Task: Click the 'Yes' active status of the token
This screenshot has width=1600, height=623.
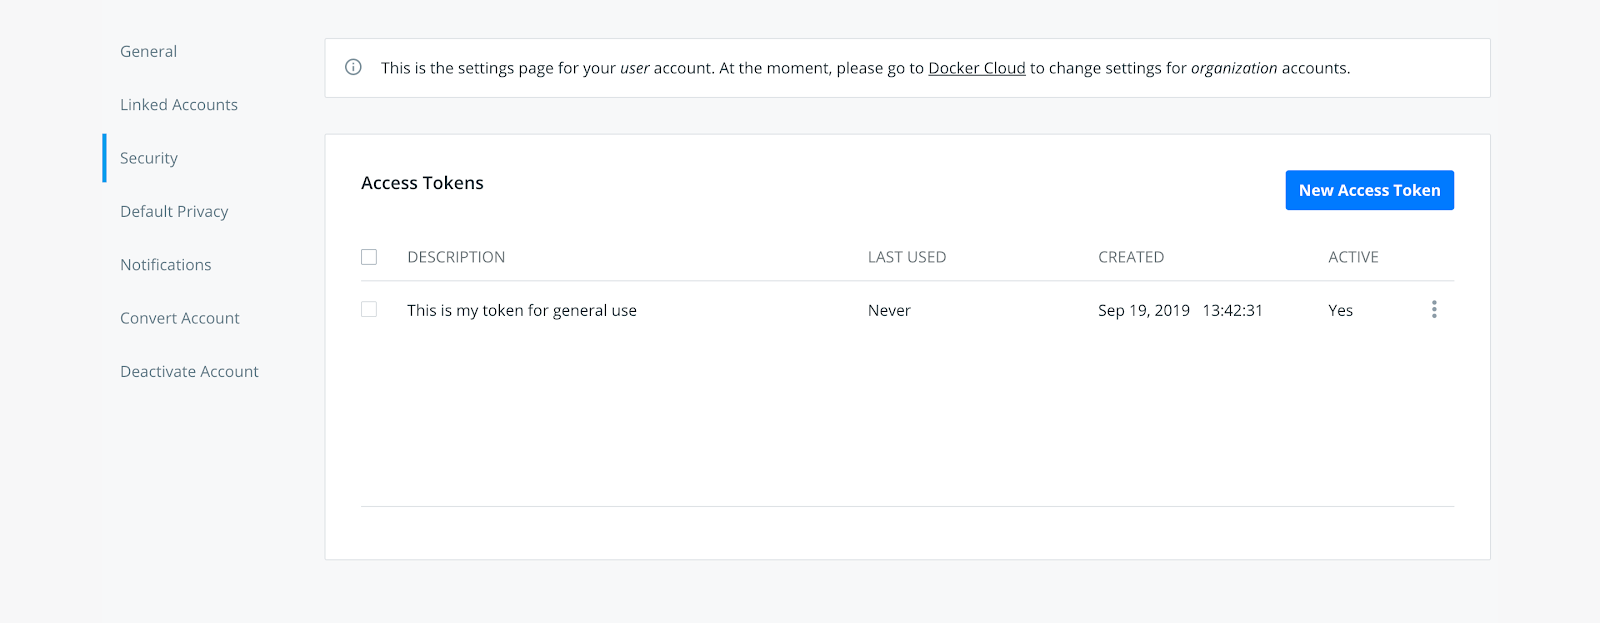Action: pyautogui.click(x=1340, y=310)
